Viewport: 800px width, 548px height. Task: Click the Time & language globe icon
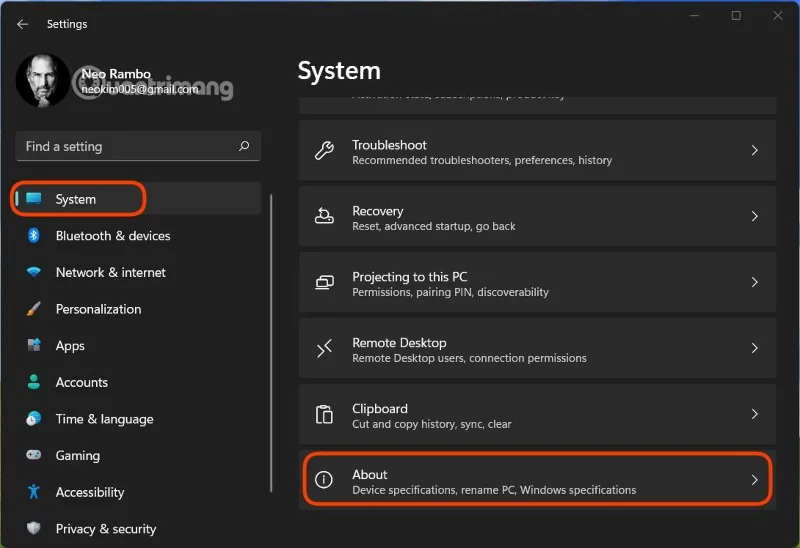tap(34, 418)
